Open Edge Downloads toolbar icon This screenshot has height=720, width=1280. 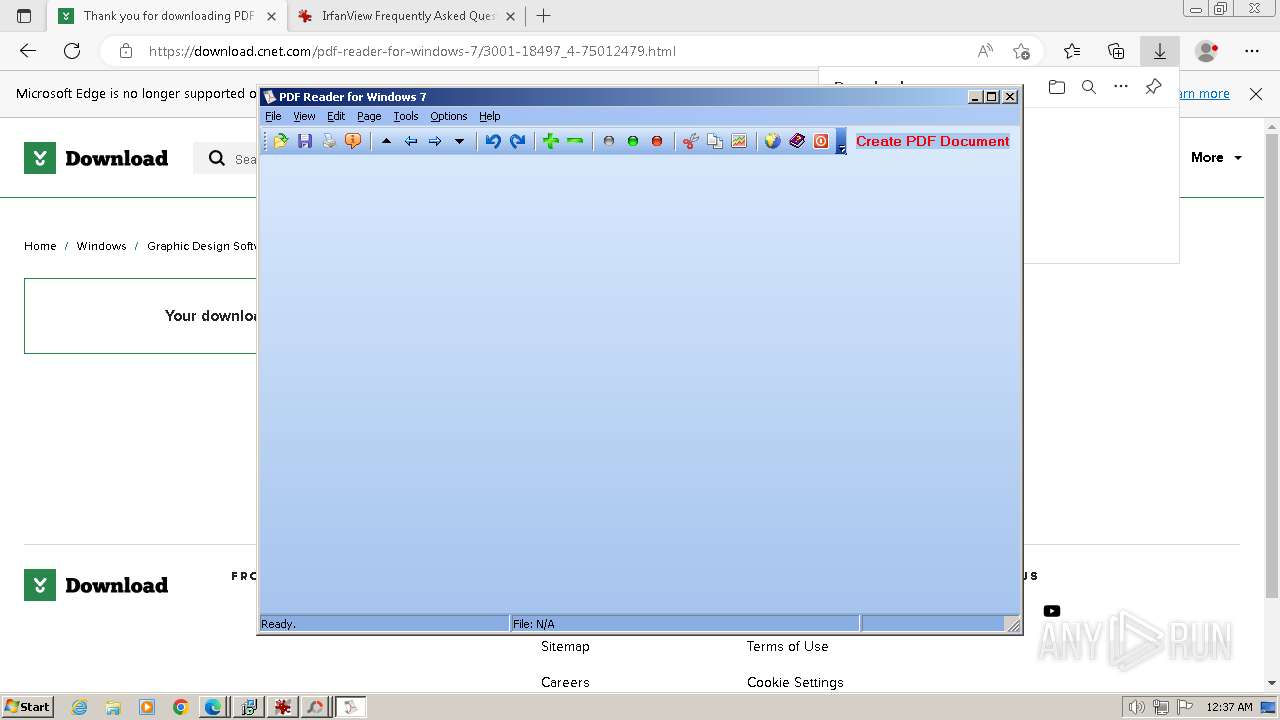[x=1160, y=51]
